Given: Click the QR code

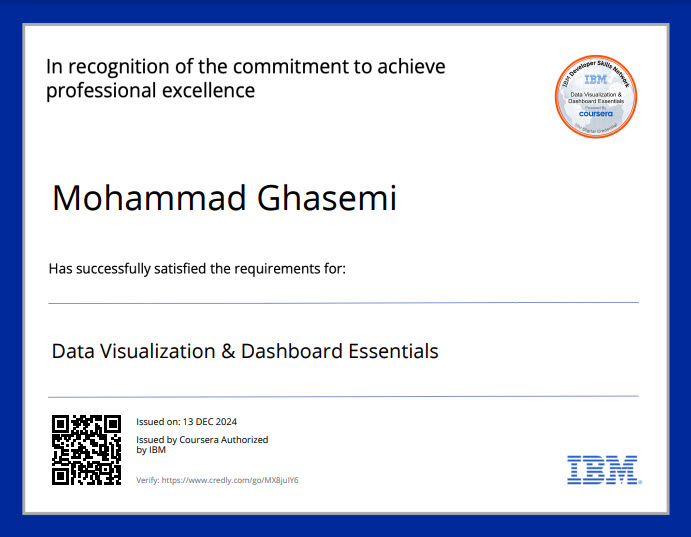Looking at the screenshot, I should (x=87, y=449).
